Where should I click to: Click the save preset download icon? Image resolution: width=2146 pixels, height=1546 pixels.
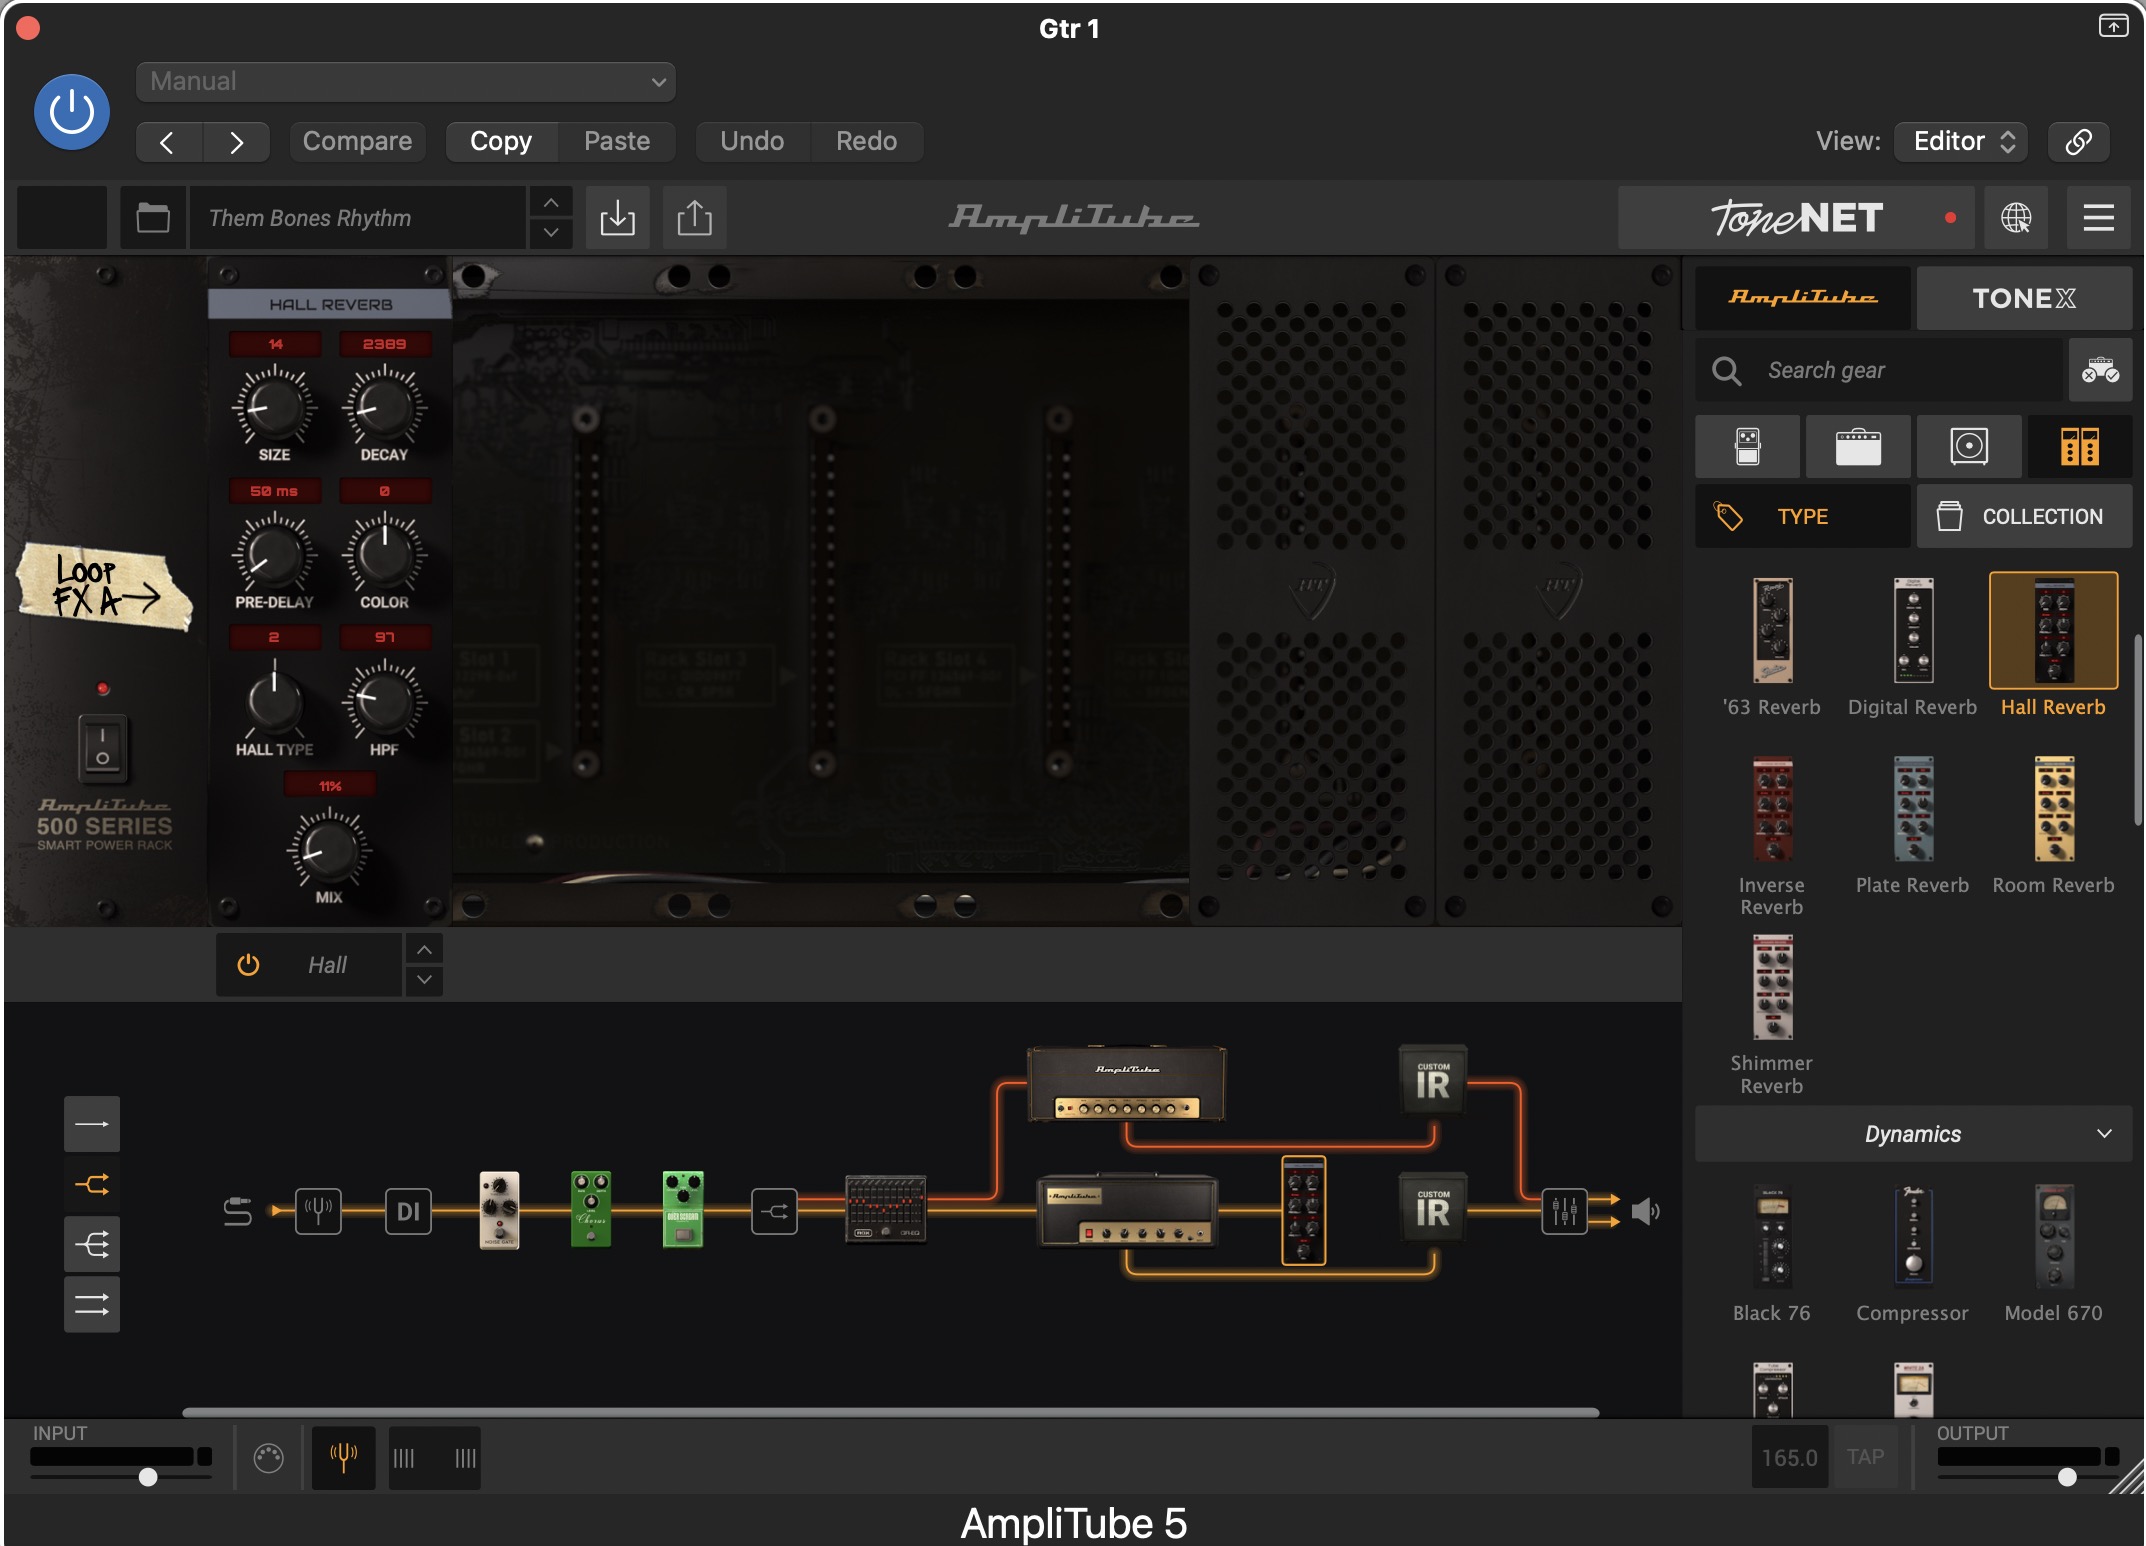tap(617, 218)
